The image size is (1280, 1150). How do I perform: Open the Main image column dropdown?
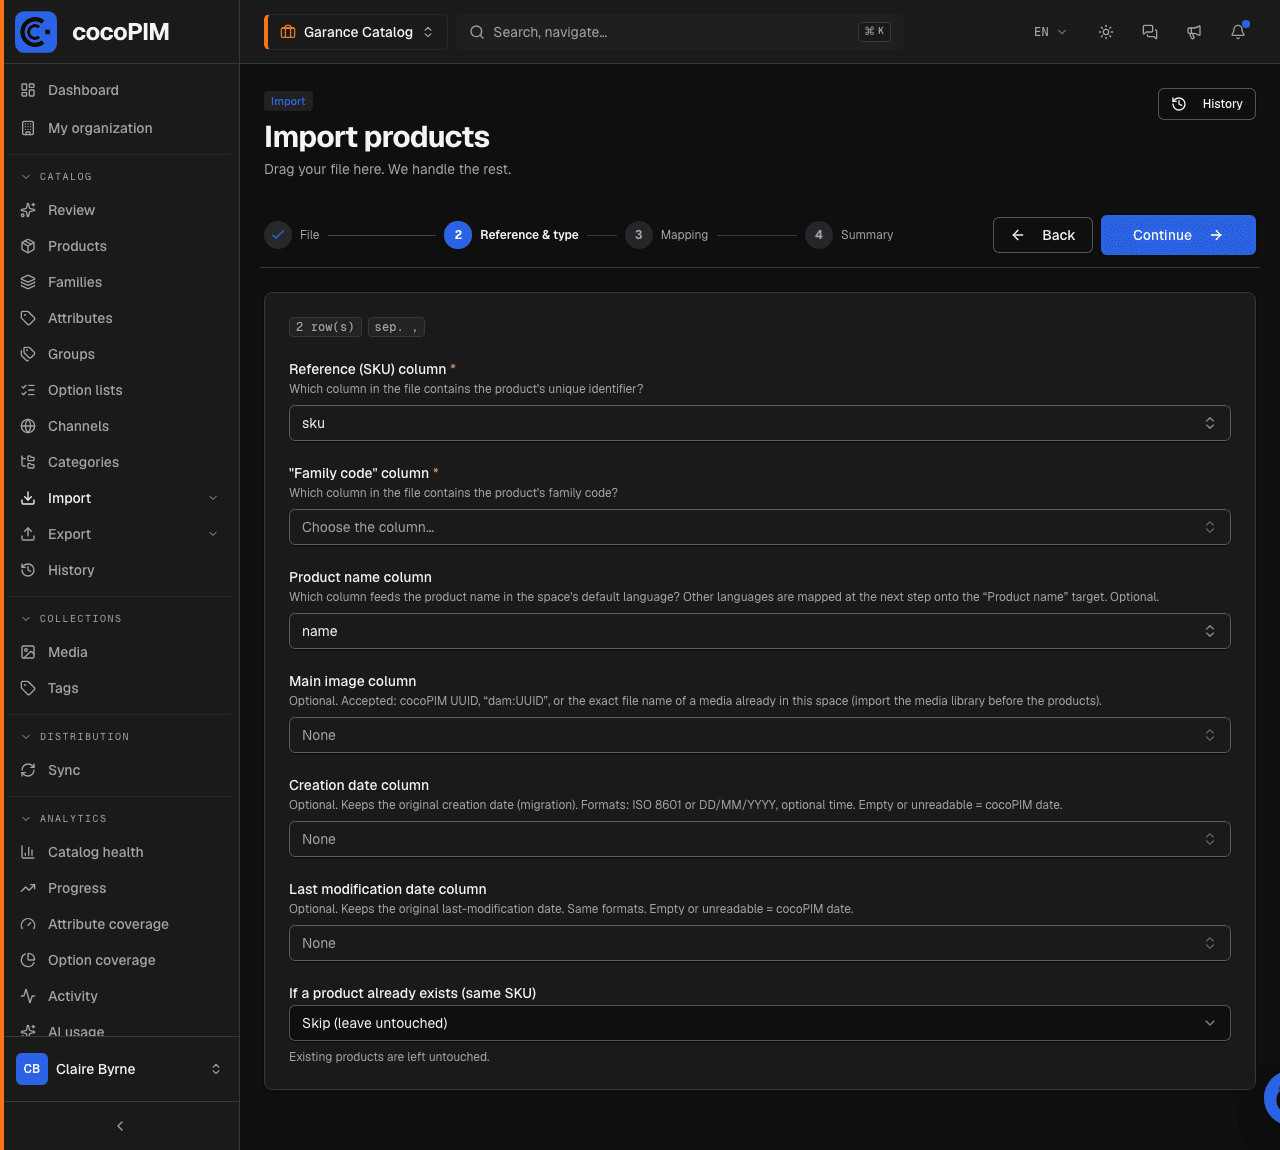coord(759,735)
